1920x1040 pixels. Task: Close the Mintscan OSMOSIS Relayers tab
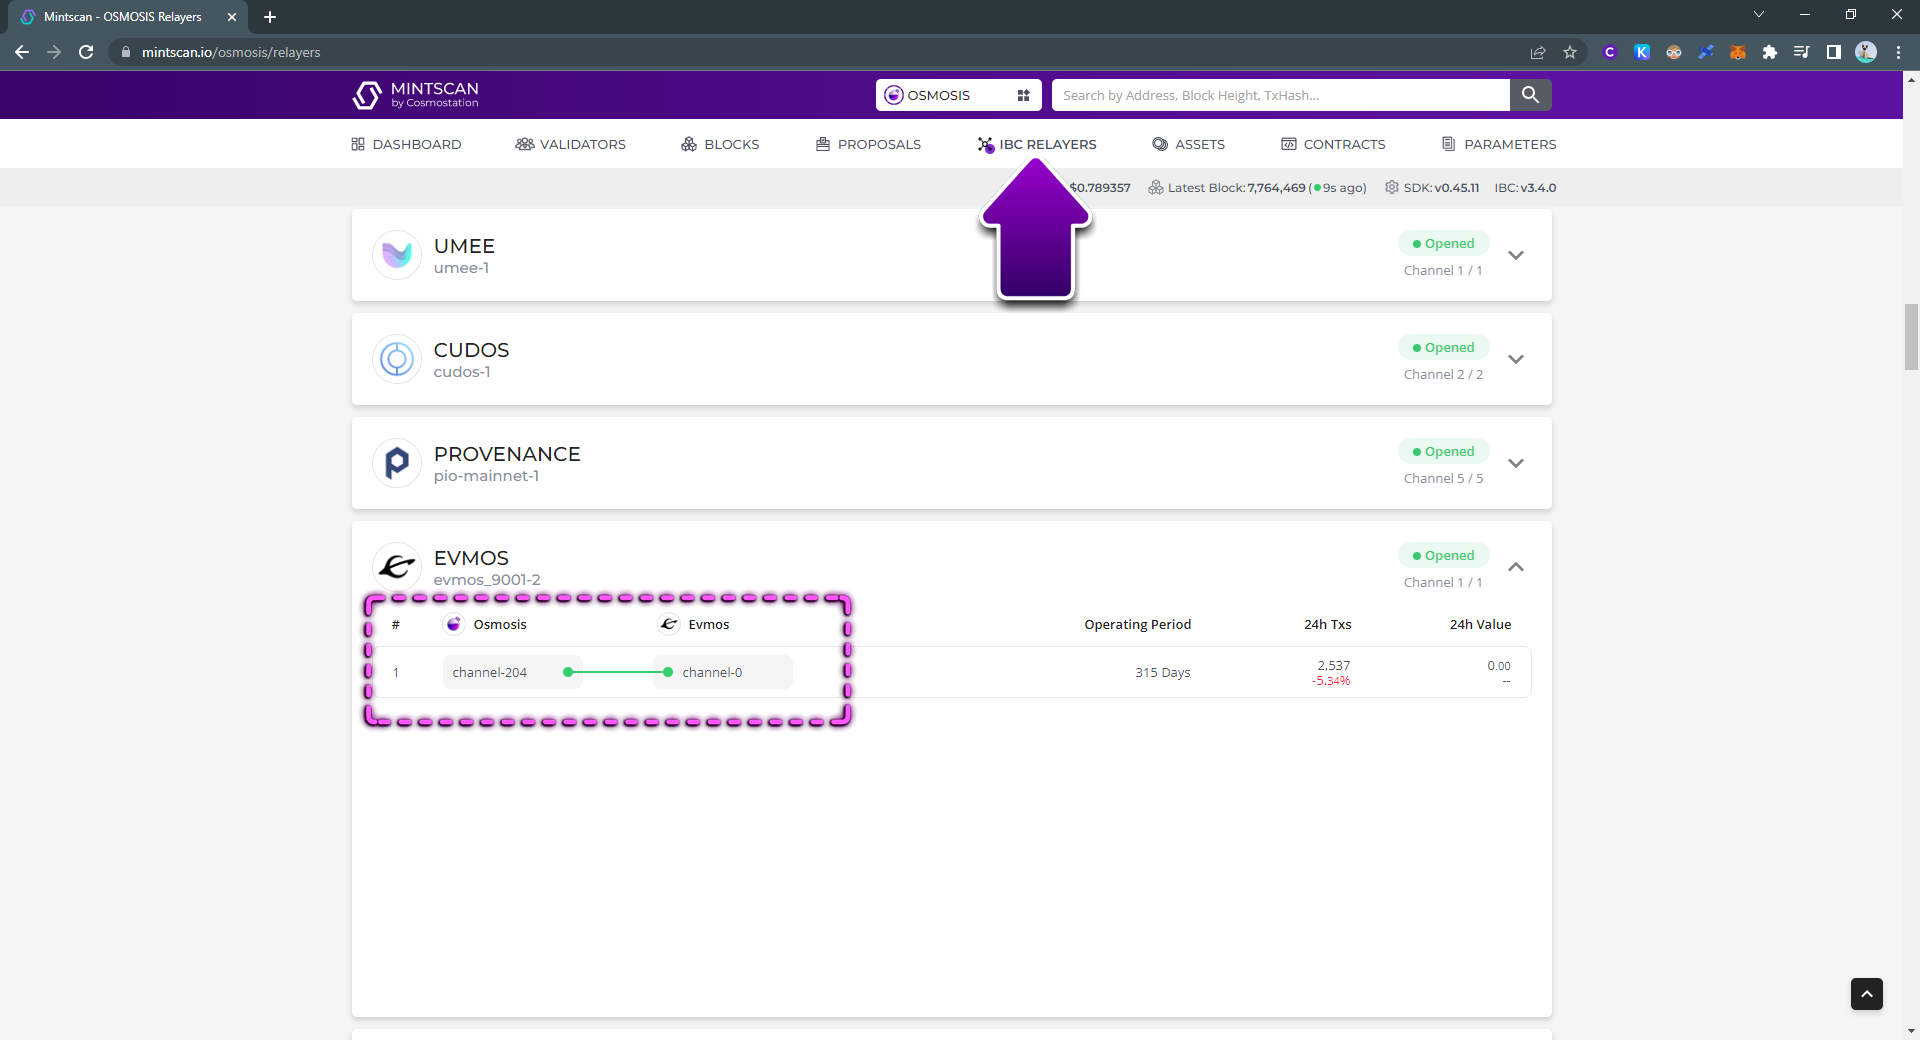(232, 17)
